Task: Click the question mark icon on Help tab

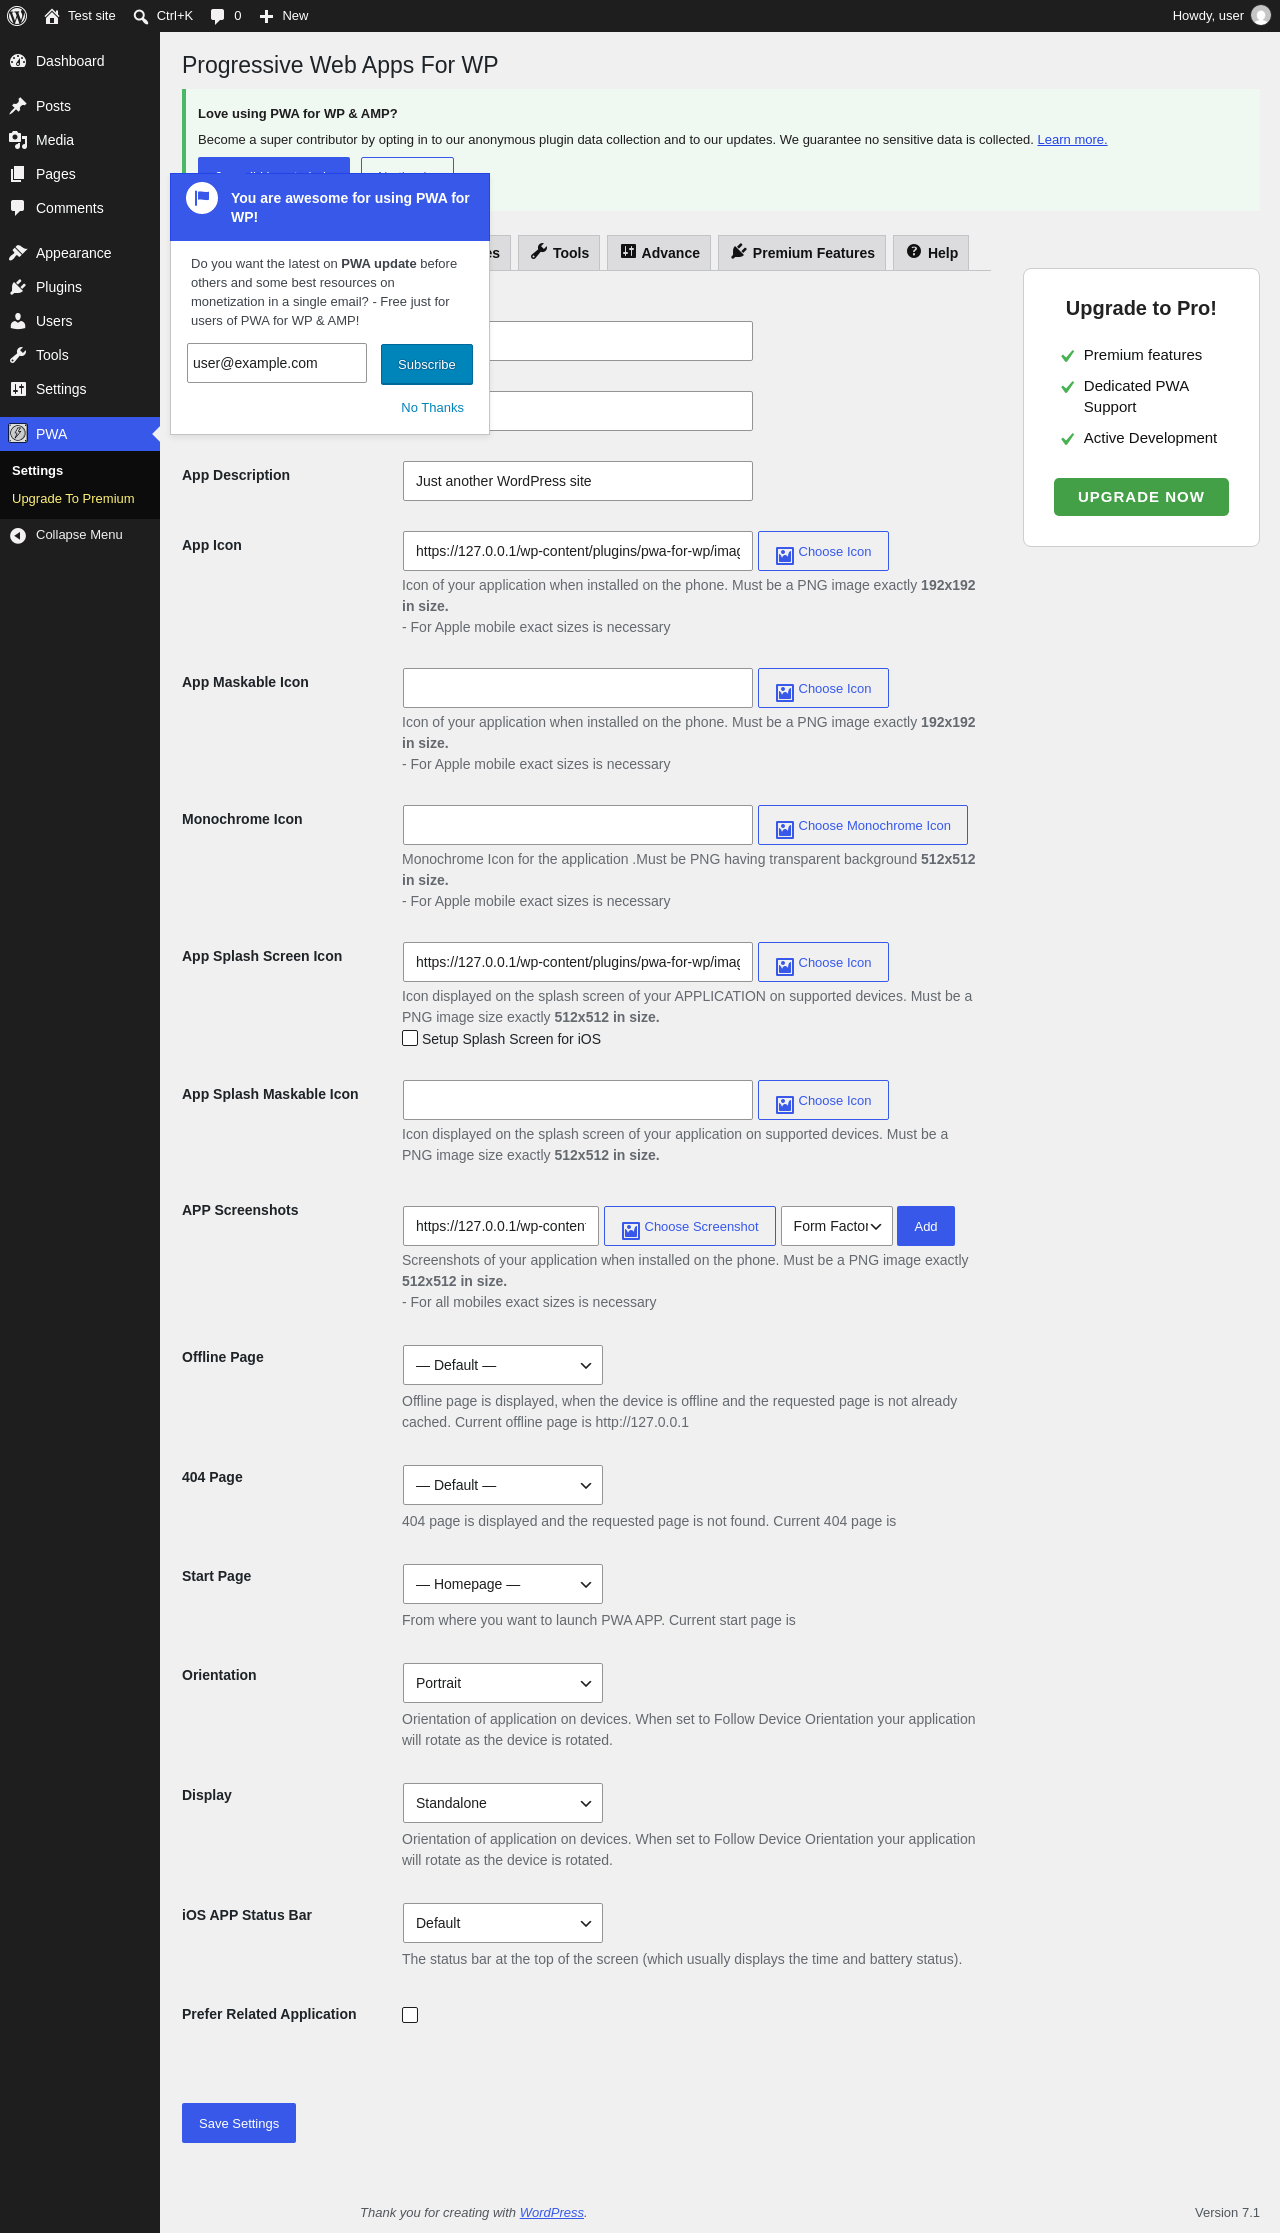Action: click(914, 252)
